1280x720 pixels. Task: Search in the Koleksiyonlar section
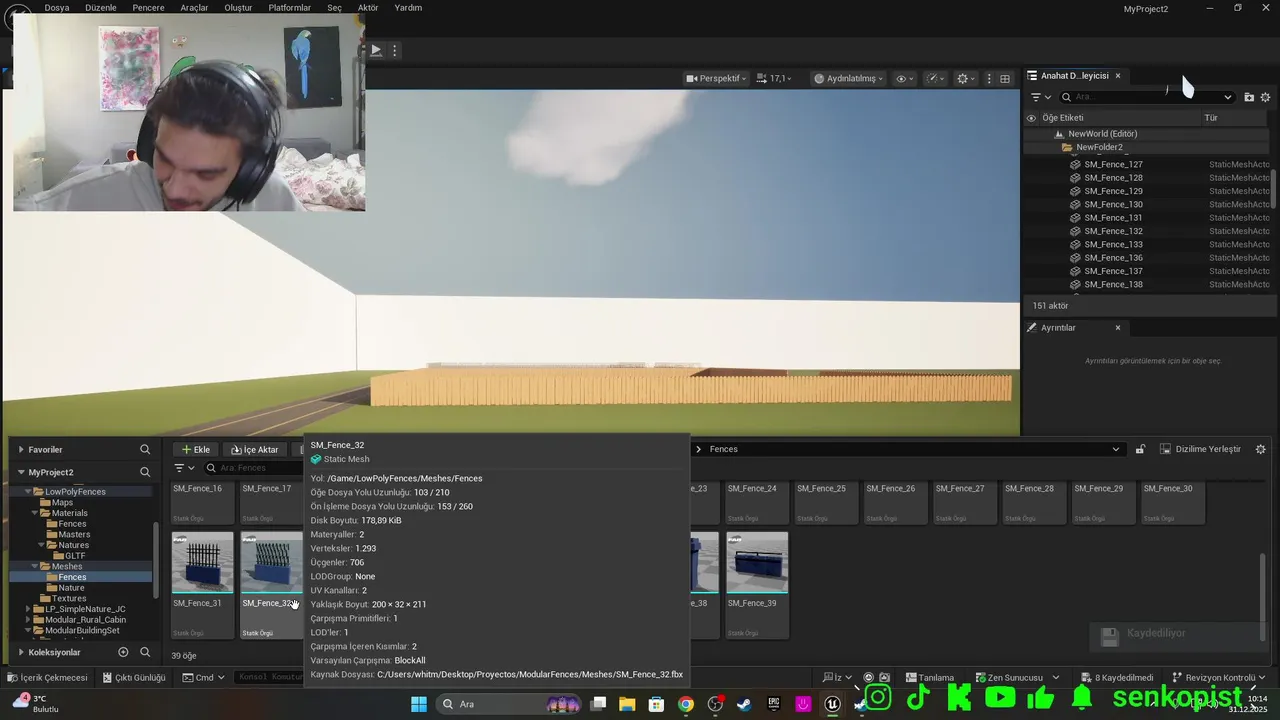pos(145,652)
